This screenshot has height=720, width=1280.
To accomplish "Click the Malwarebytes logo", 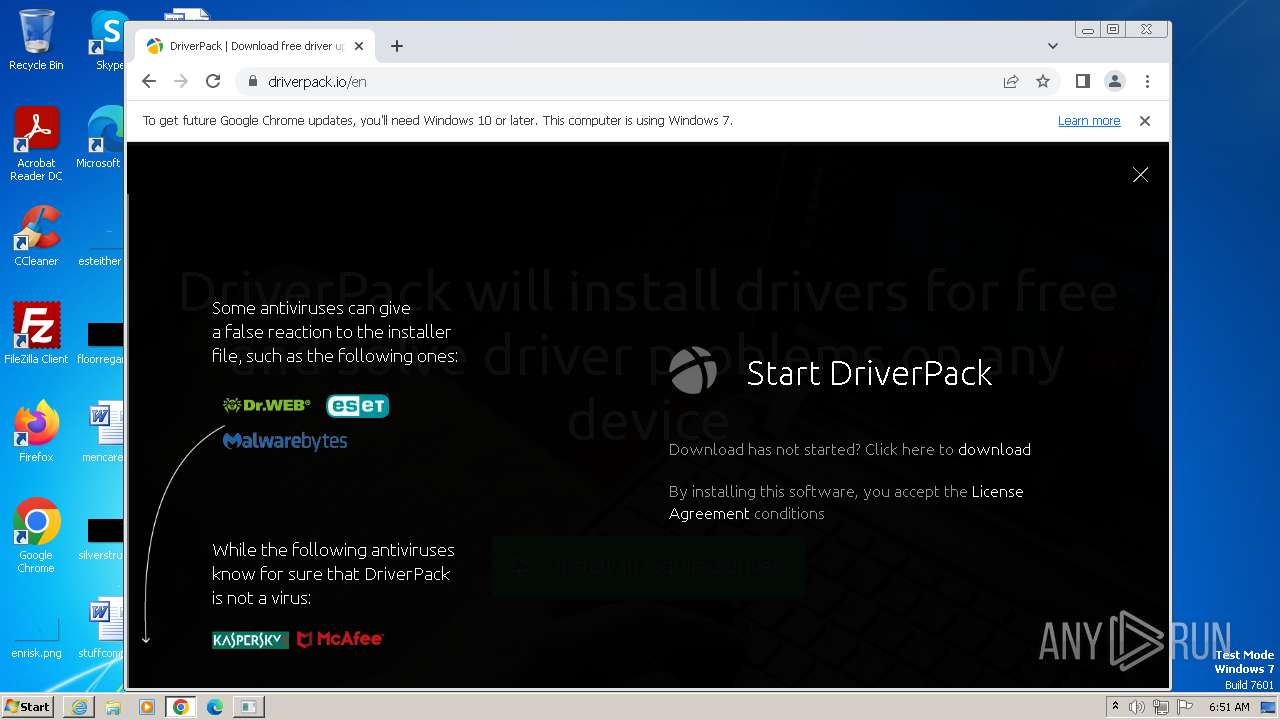I will (285, 441).
